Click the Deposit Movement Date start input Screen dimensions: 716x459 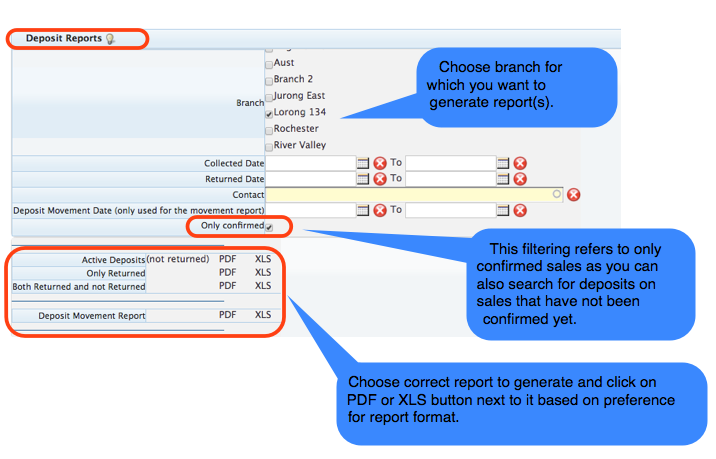(311, 210)
